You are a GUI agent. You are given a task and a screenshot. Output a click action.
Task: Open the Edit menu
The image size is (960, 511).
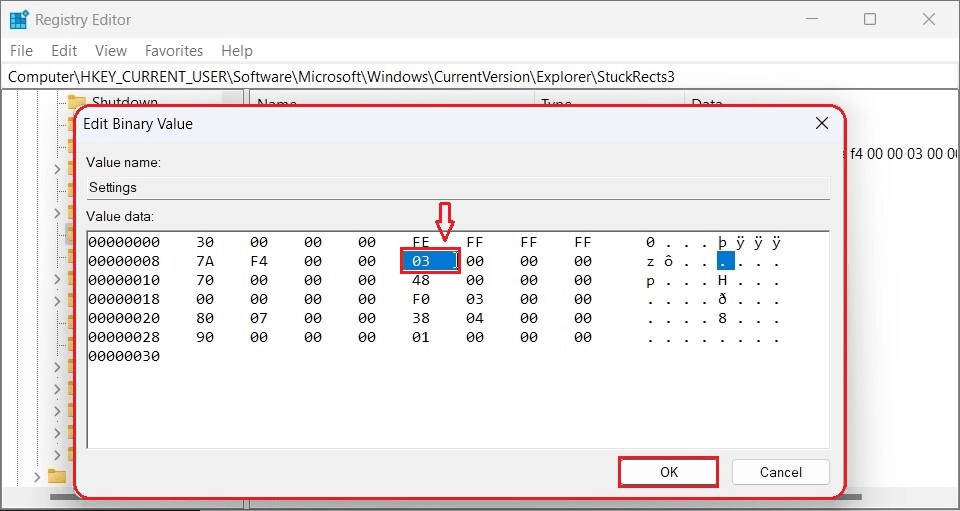64,51
